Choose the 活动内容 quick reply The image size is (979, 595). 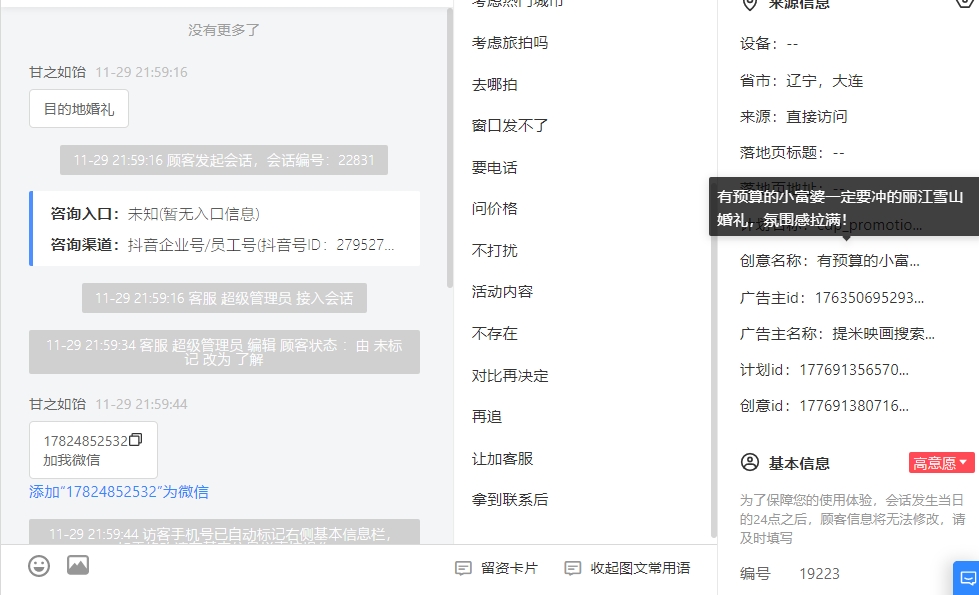[x=502, y=292]
